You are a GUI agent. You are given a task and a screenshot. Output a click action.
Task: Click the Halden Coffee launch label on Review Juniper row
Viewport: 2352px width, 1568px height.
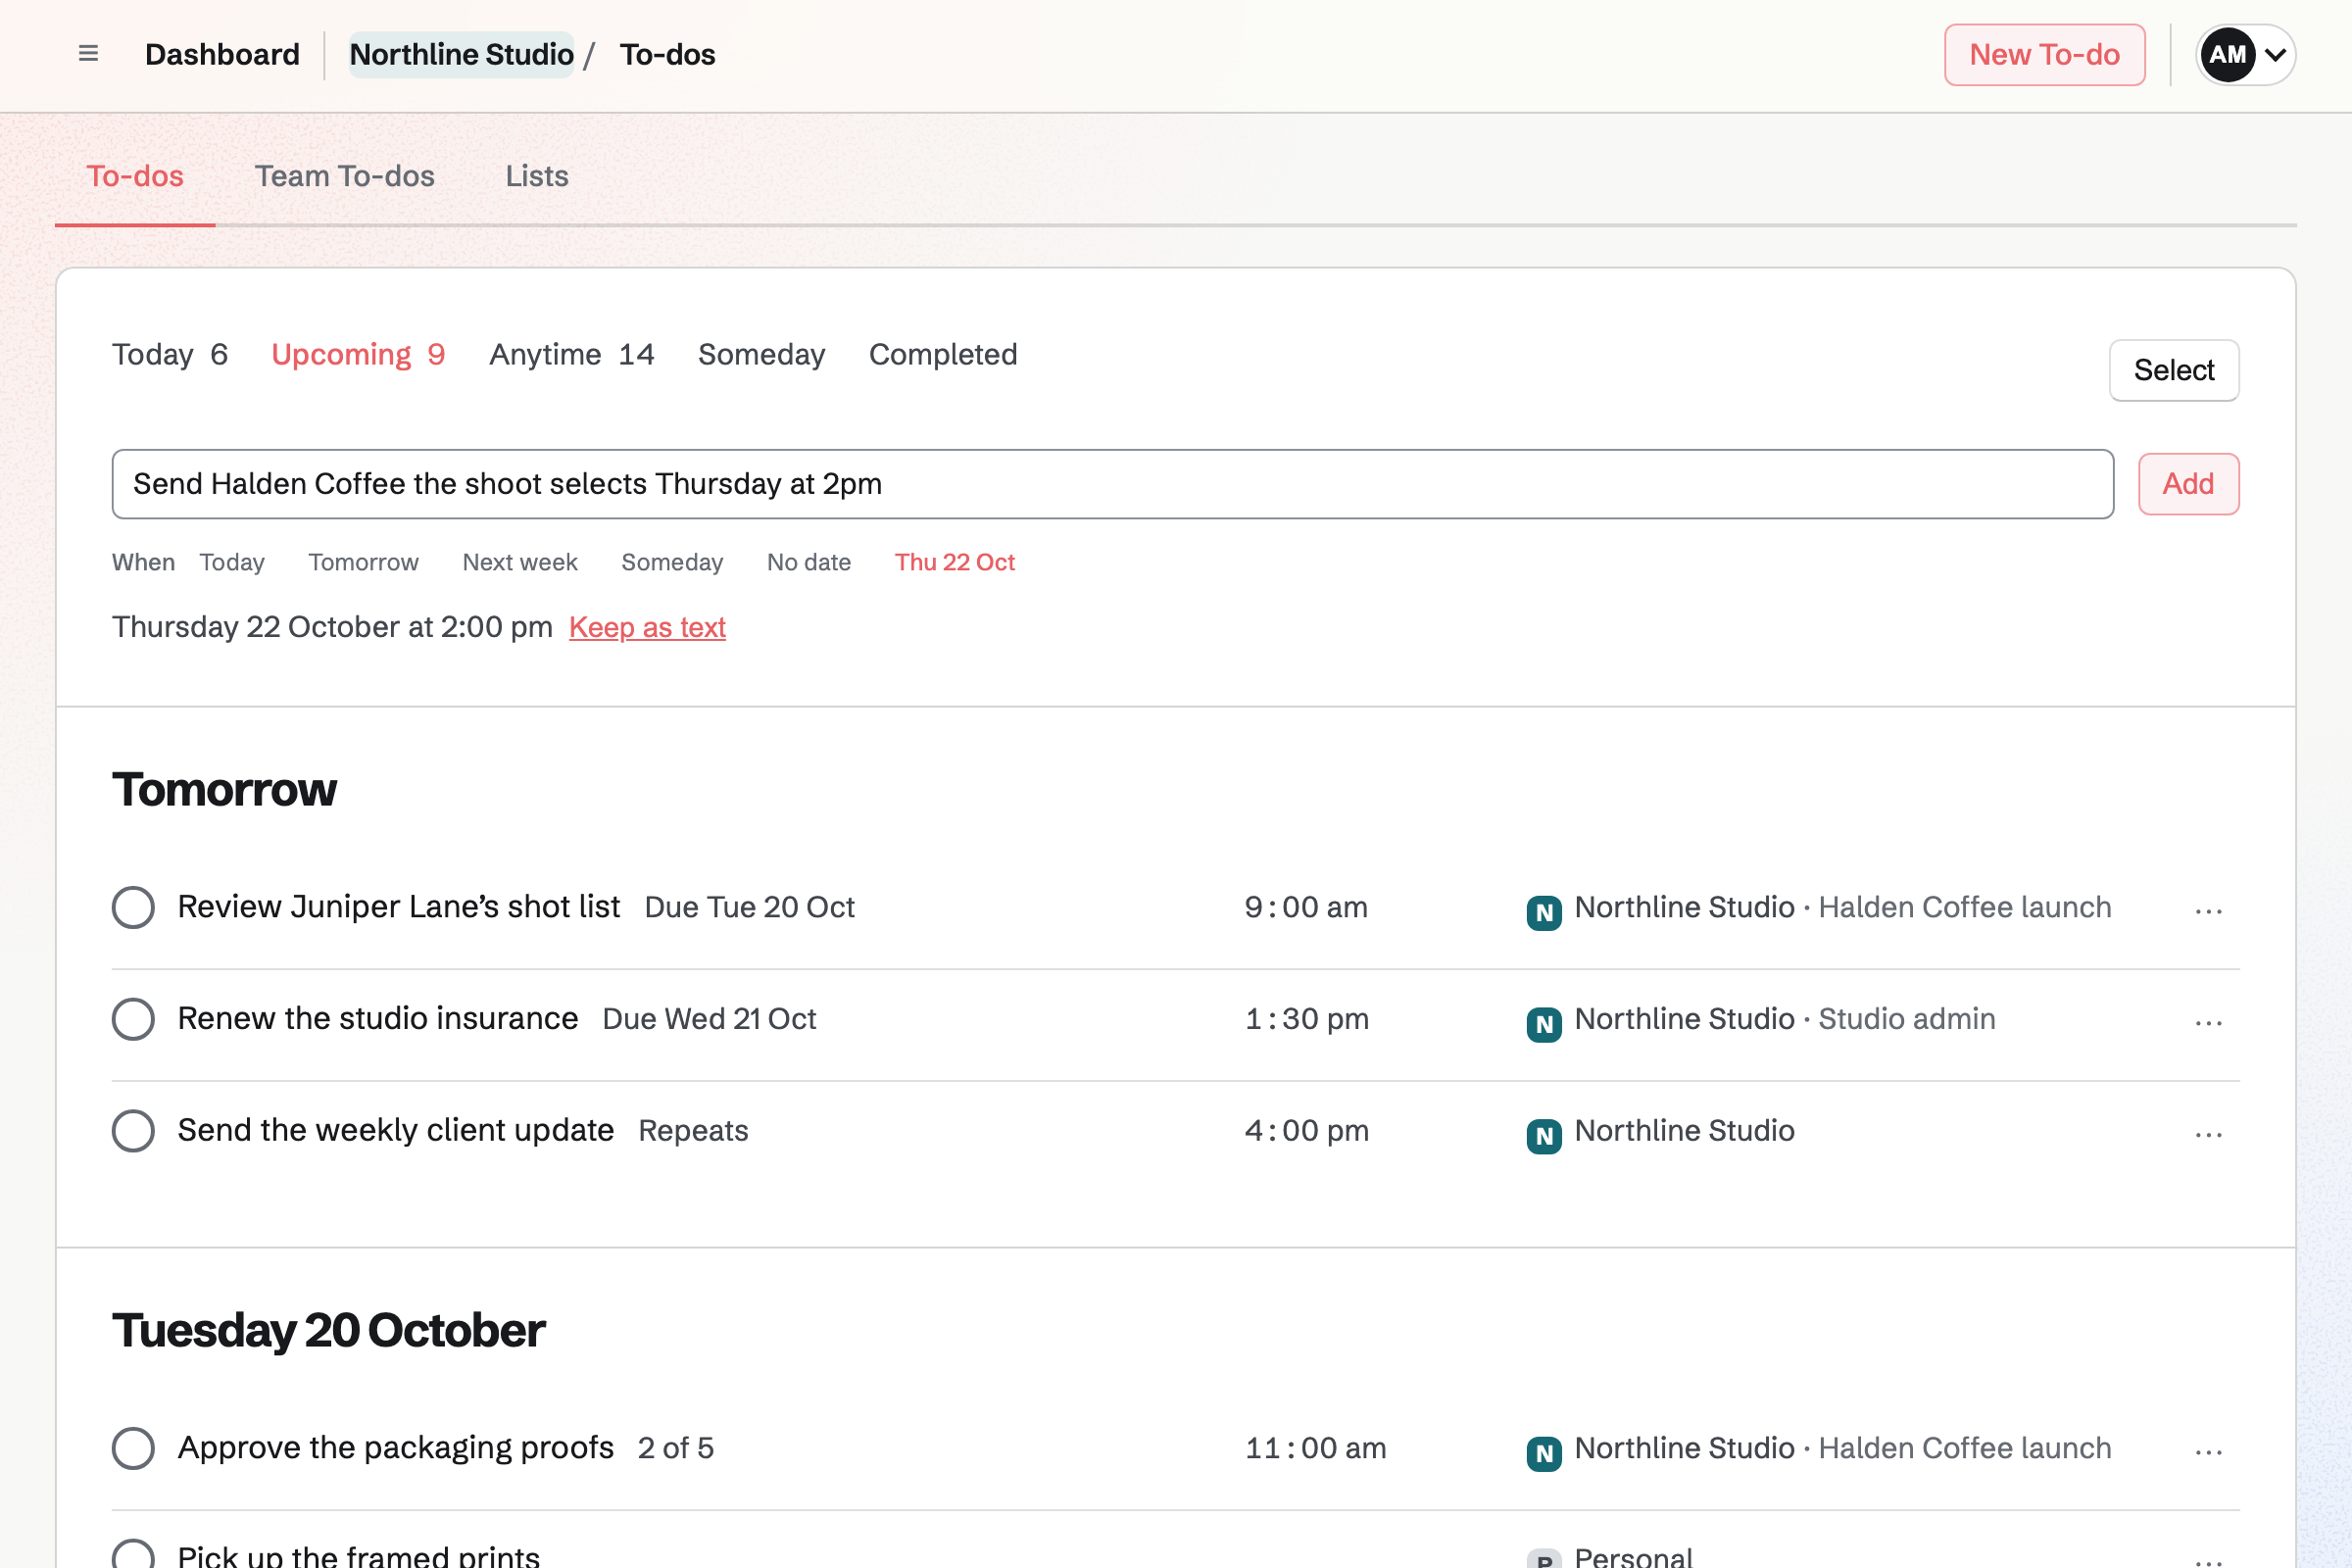1964,907
